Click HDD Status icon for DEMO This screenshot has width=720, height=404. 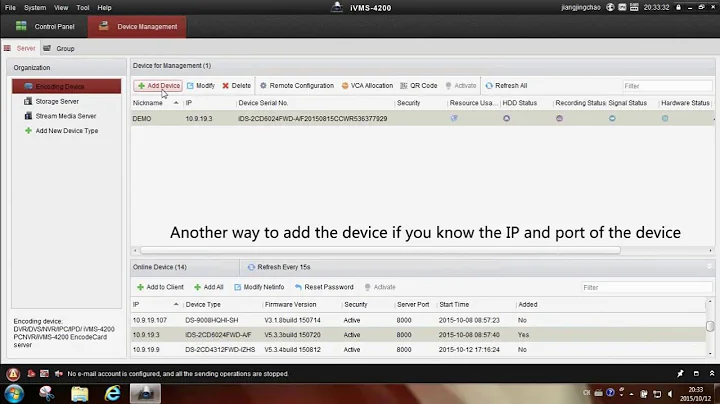[x=506, y=118]
